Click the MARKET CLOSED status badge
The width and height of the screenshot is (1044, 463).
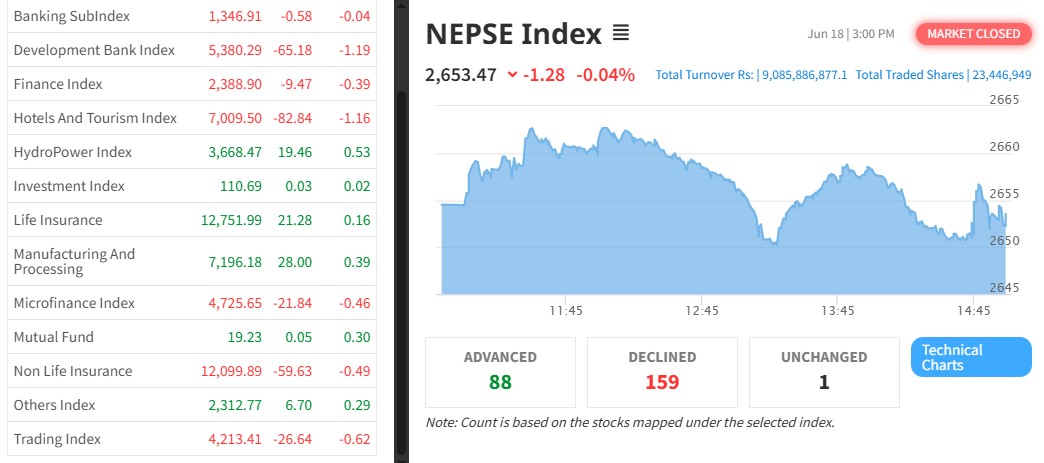tap(973, 34)
